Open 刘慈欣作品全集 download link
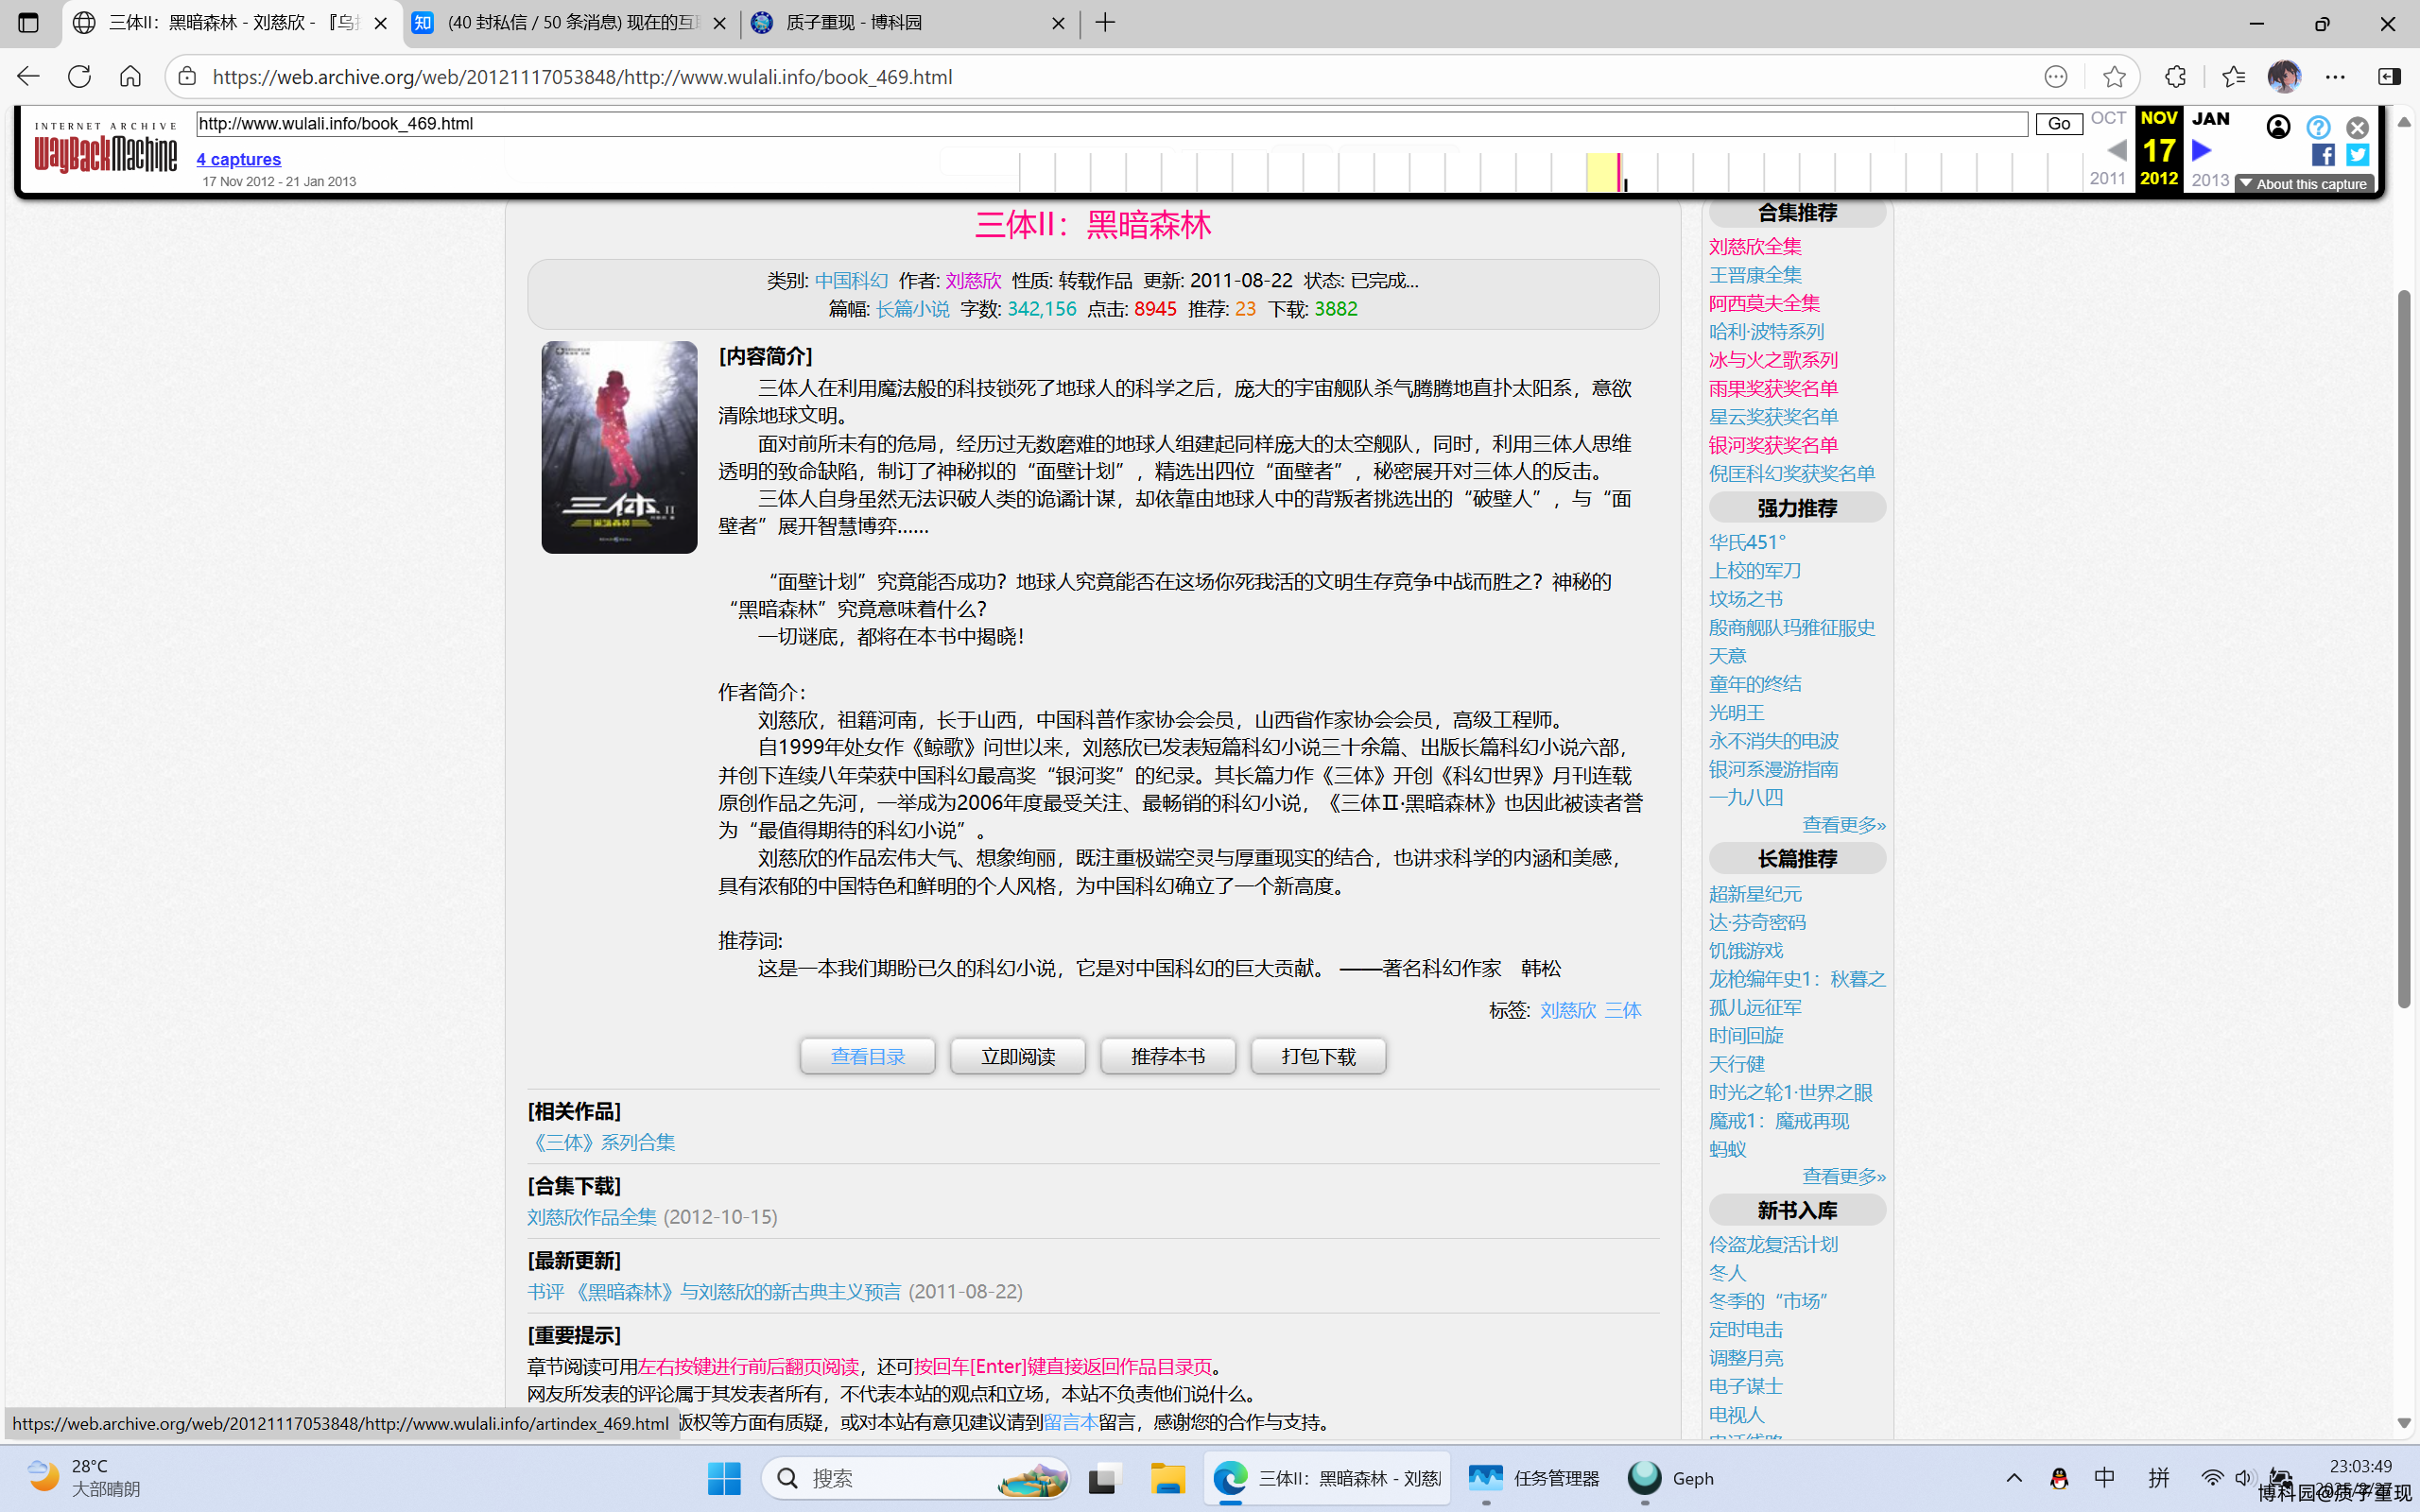 pos(592,1217)
